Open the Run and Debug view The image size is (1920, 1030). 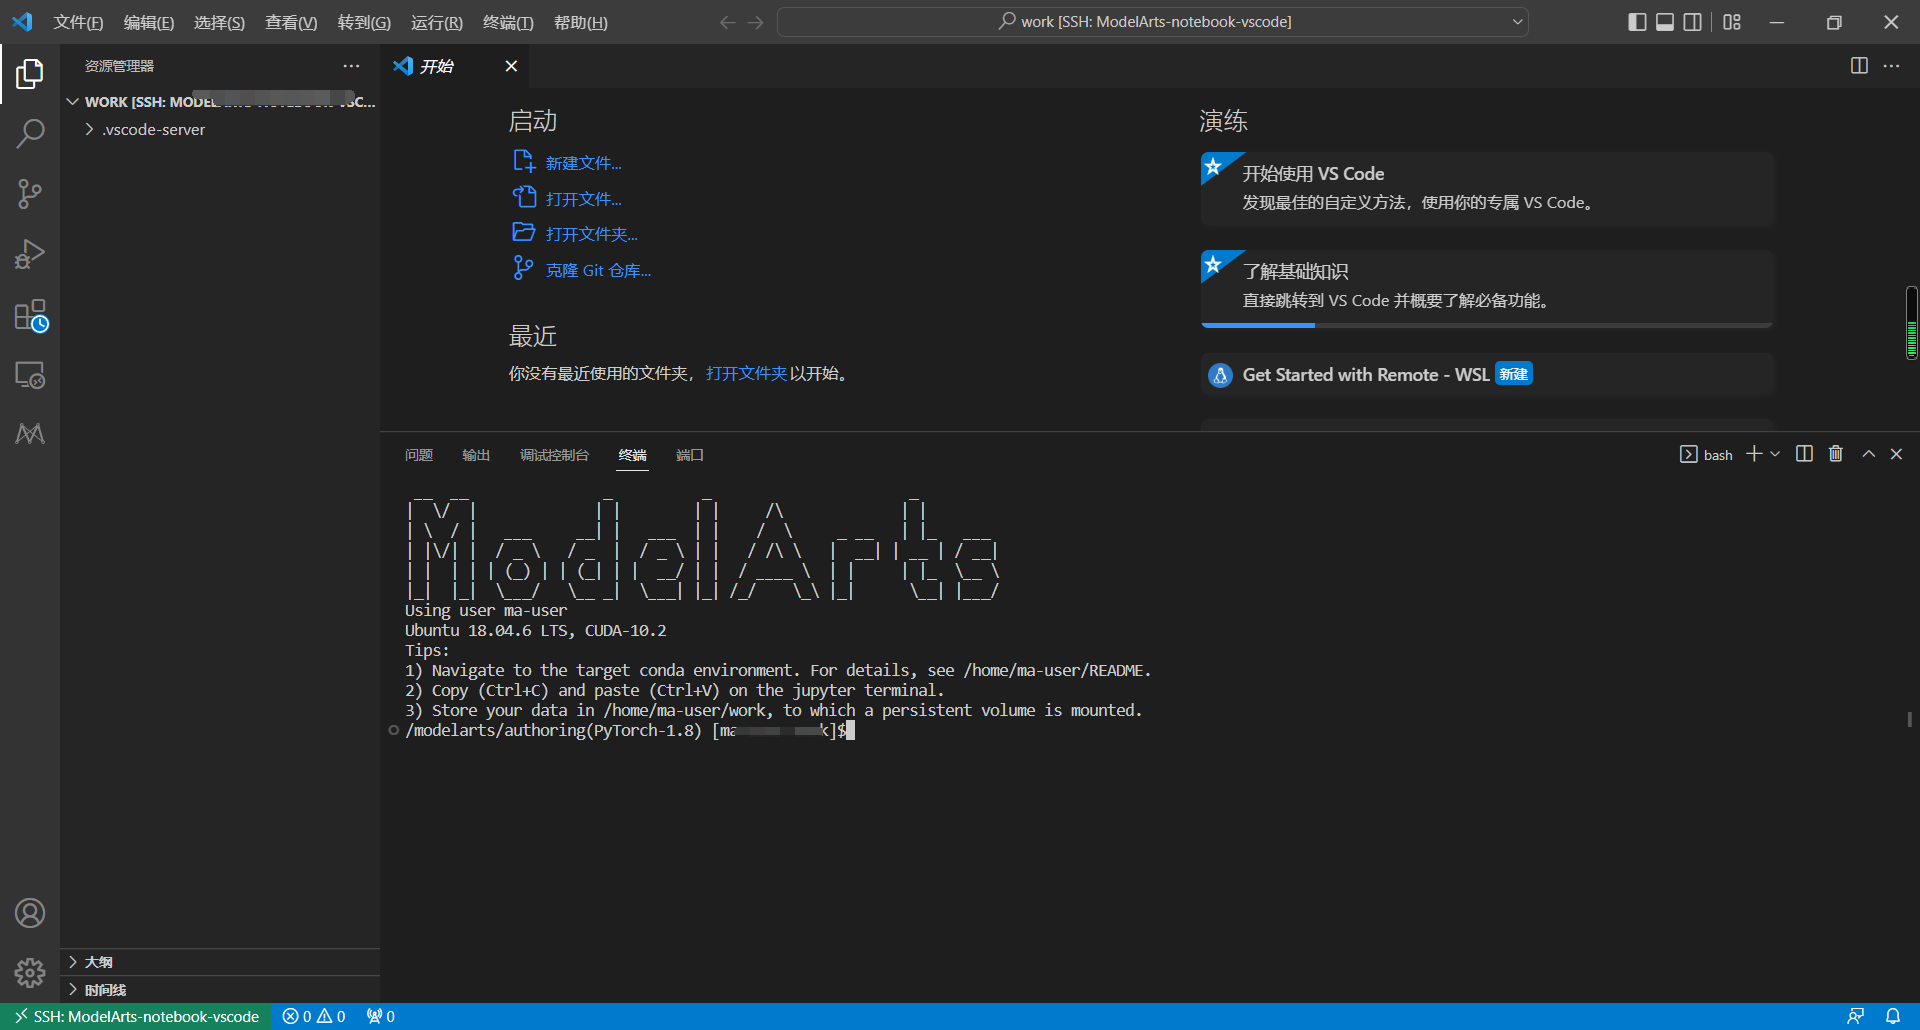30,254
